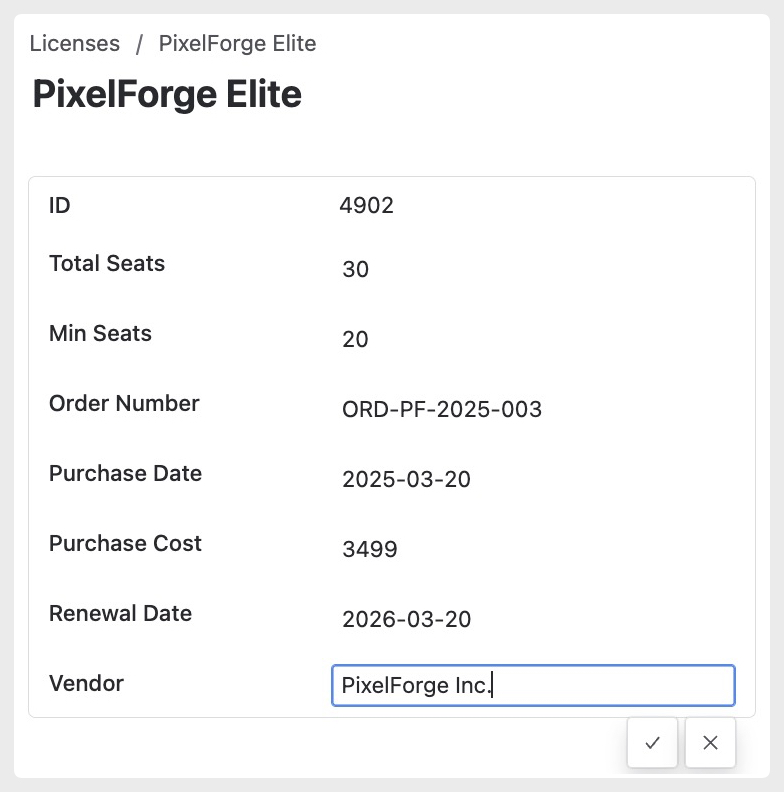This screenshot has width=784, height=792.
Task: Click the PixelForge Elite breadcrumb item
Action: pos(237,44)
